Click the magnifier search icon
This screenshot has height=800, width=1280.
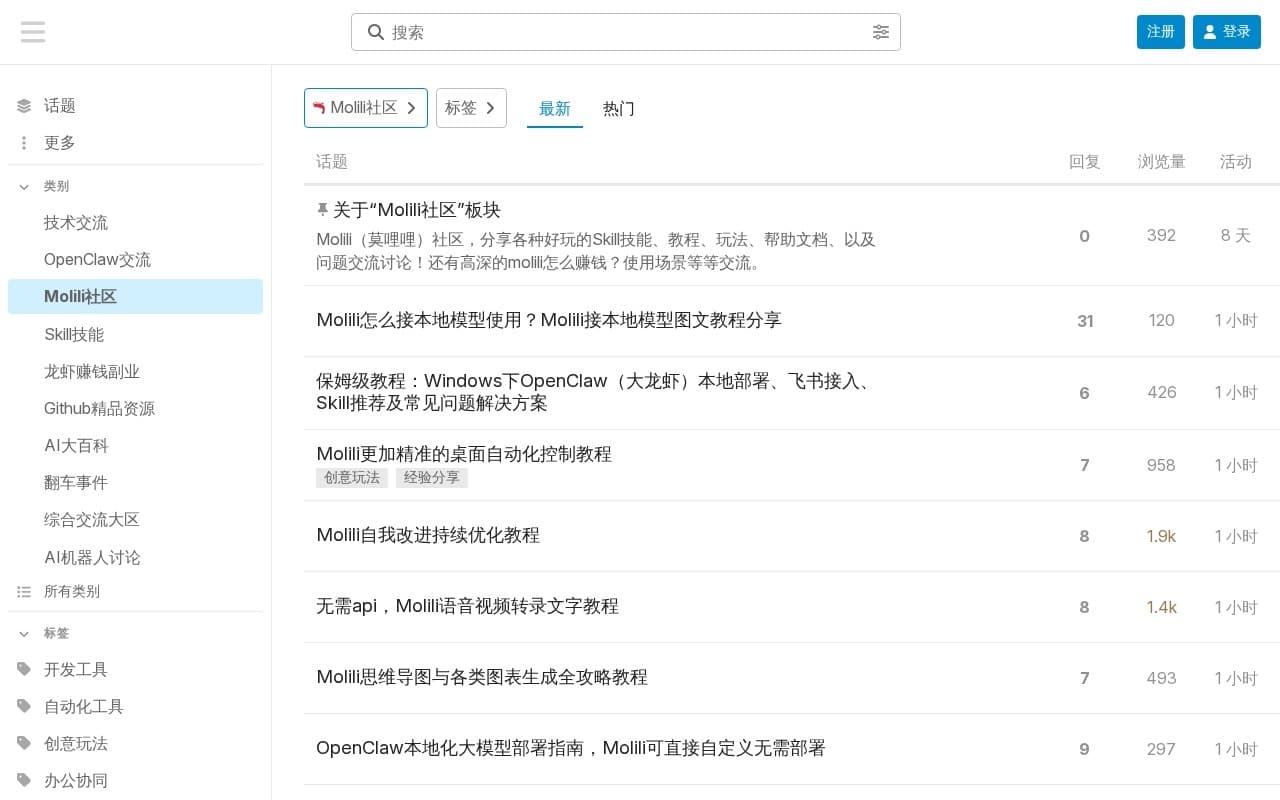376,32
